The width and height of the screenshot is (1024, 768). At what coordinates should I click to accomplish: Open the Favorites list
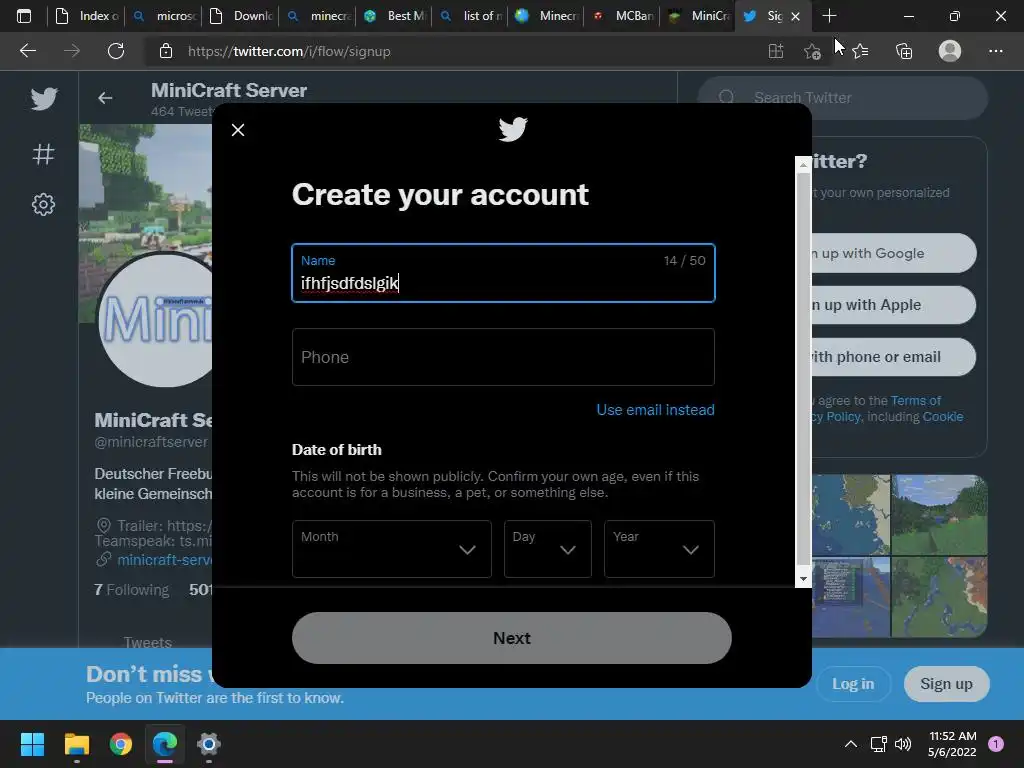(x=861, y=51)
